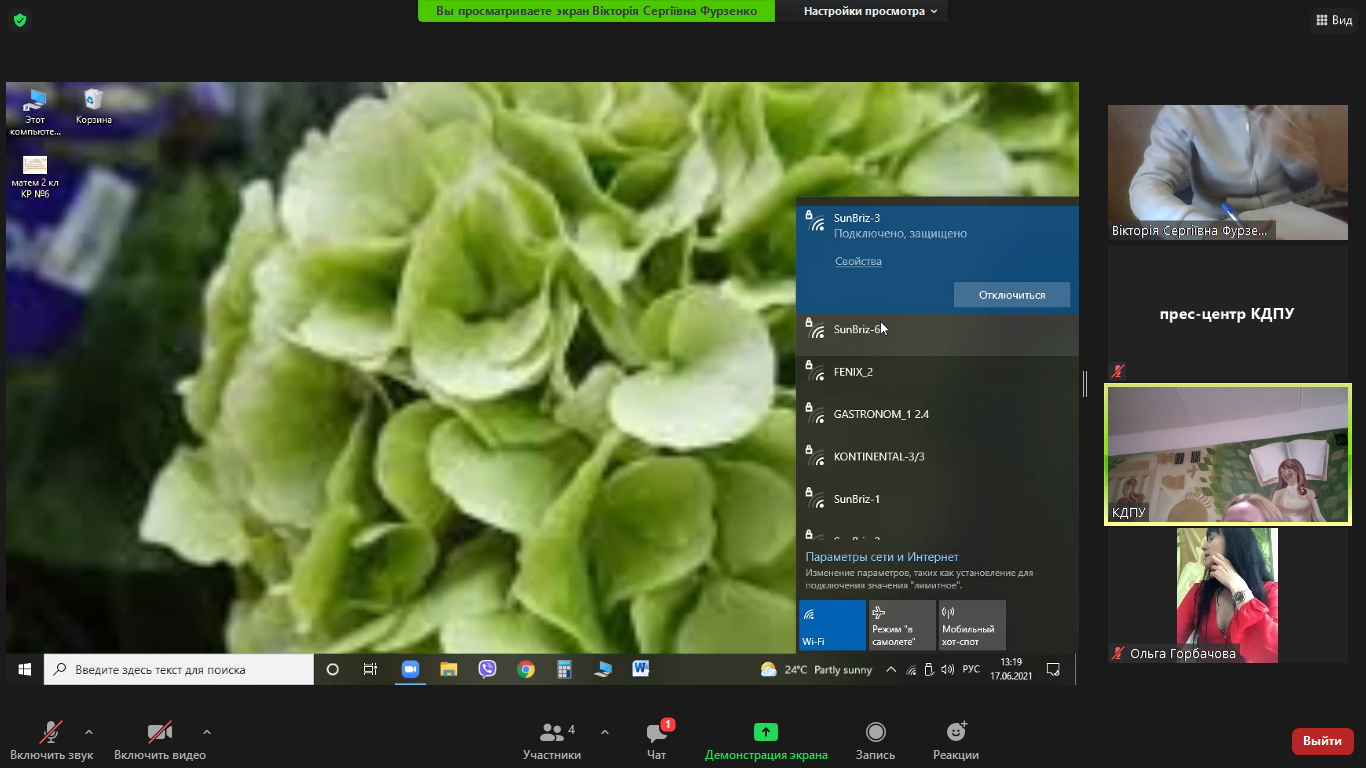Start Демонстрация экрана screen sharing
The width and height of the screenshot is (1366, 768).
click(766, 741)
